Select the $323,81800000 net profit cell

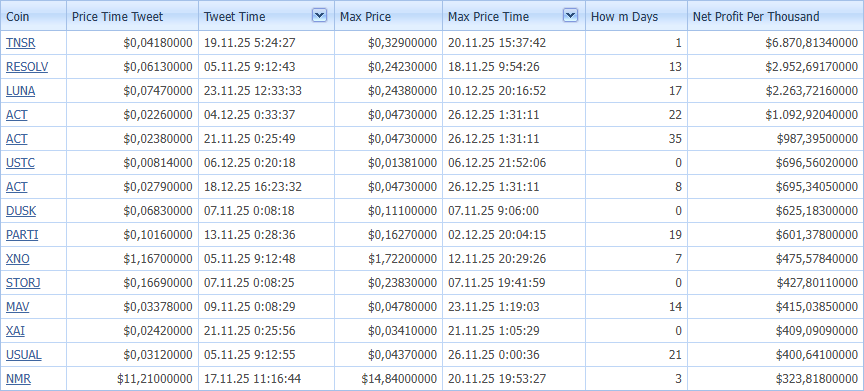[x=776, y=378]
